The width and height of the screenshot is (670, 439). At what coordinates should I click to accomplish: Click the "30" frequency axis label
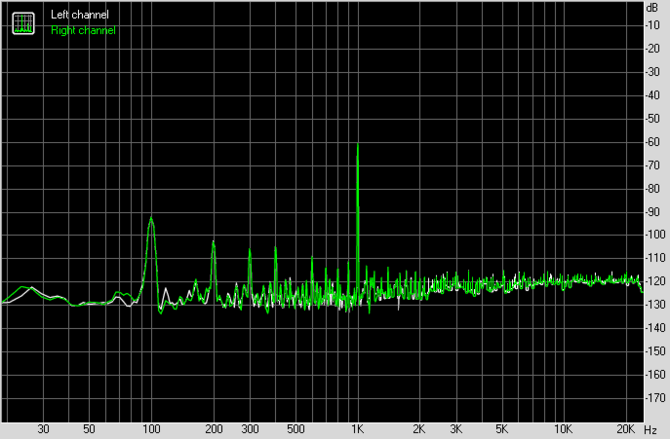click(x=43, y=429)
